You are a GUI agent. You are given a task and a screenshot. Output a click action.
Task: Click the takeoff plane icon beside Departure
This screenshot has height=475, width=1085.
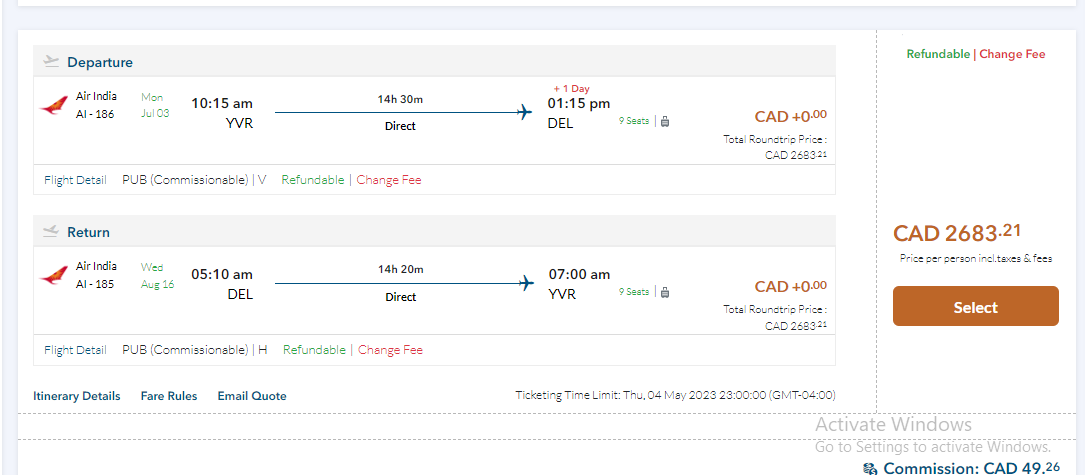pos(52,62)
